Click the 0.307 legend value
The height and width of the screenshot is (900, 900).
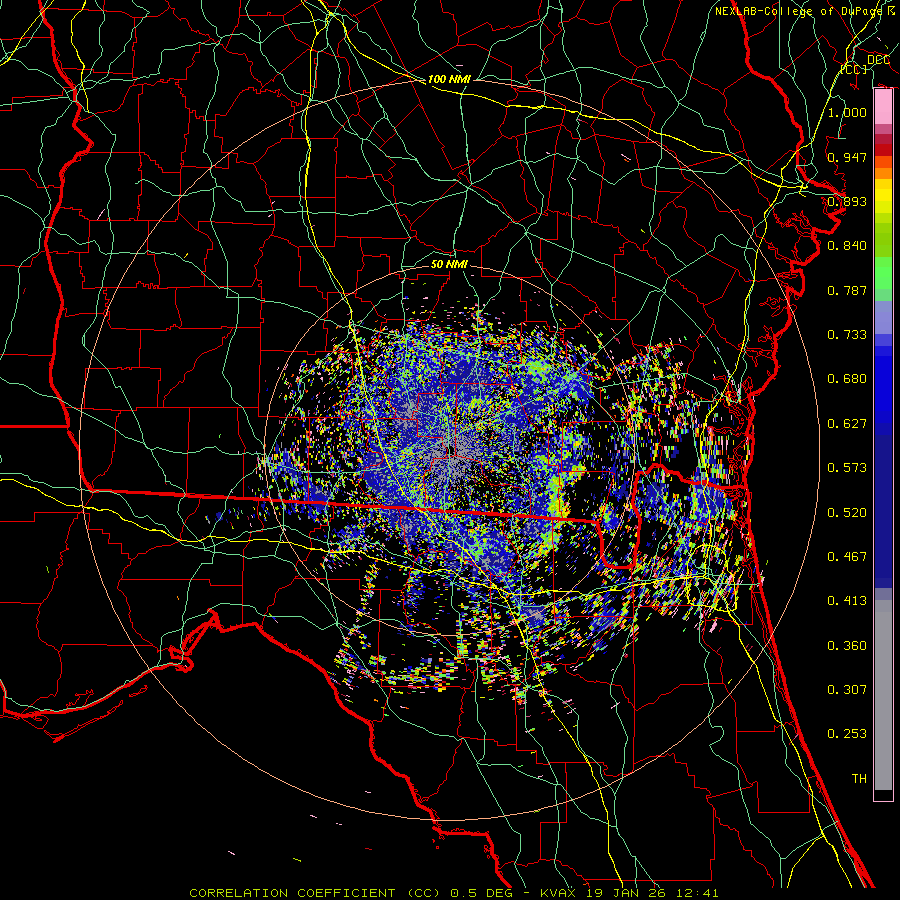click(847, 690)
